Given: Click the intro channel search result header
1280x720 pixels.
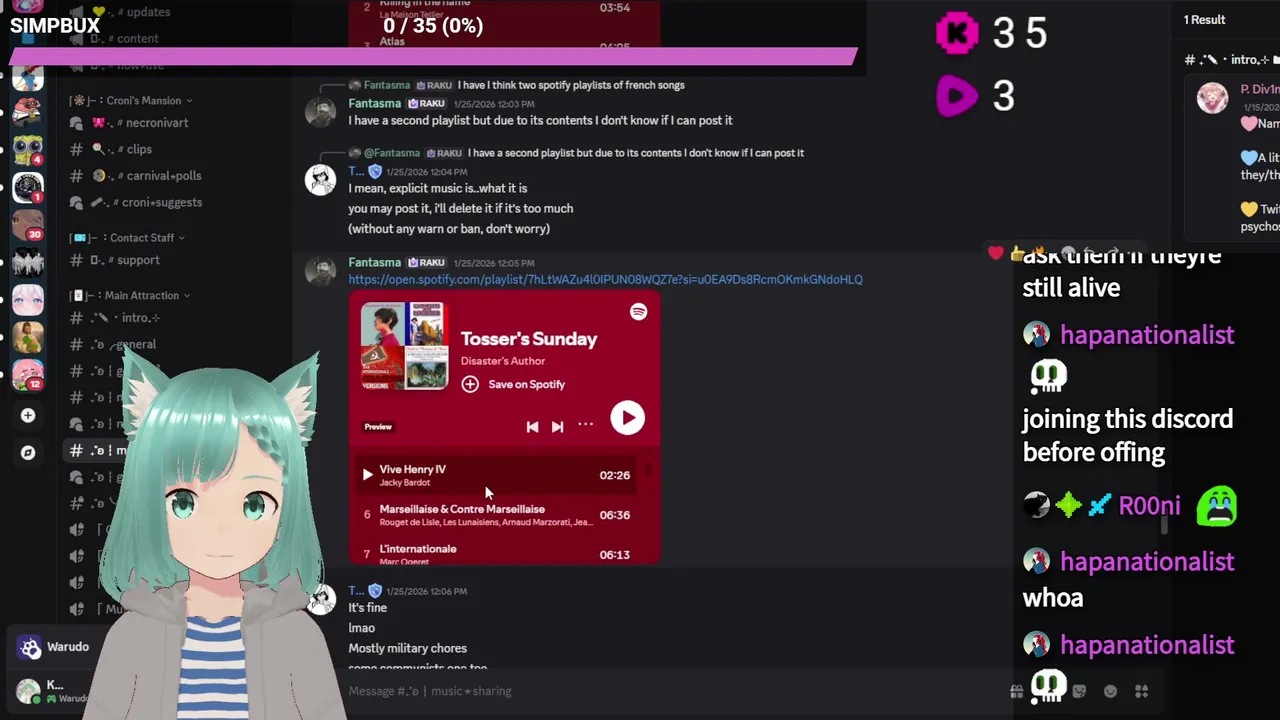Looking at the screenshot, I should click(1228, 60).
